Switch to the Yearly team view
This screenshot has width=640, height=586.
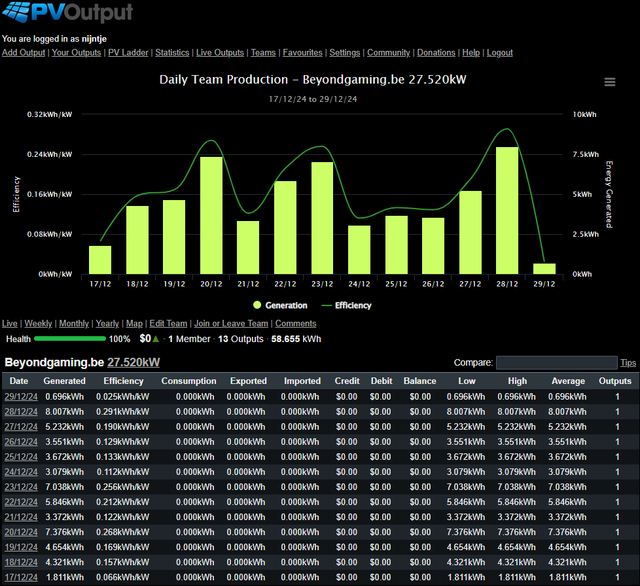[x=107, y=324]
